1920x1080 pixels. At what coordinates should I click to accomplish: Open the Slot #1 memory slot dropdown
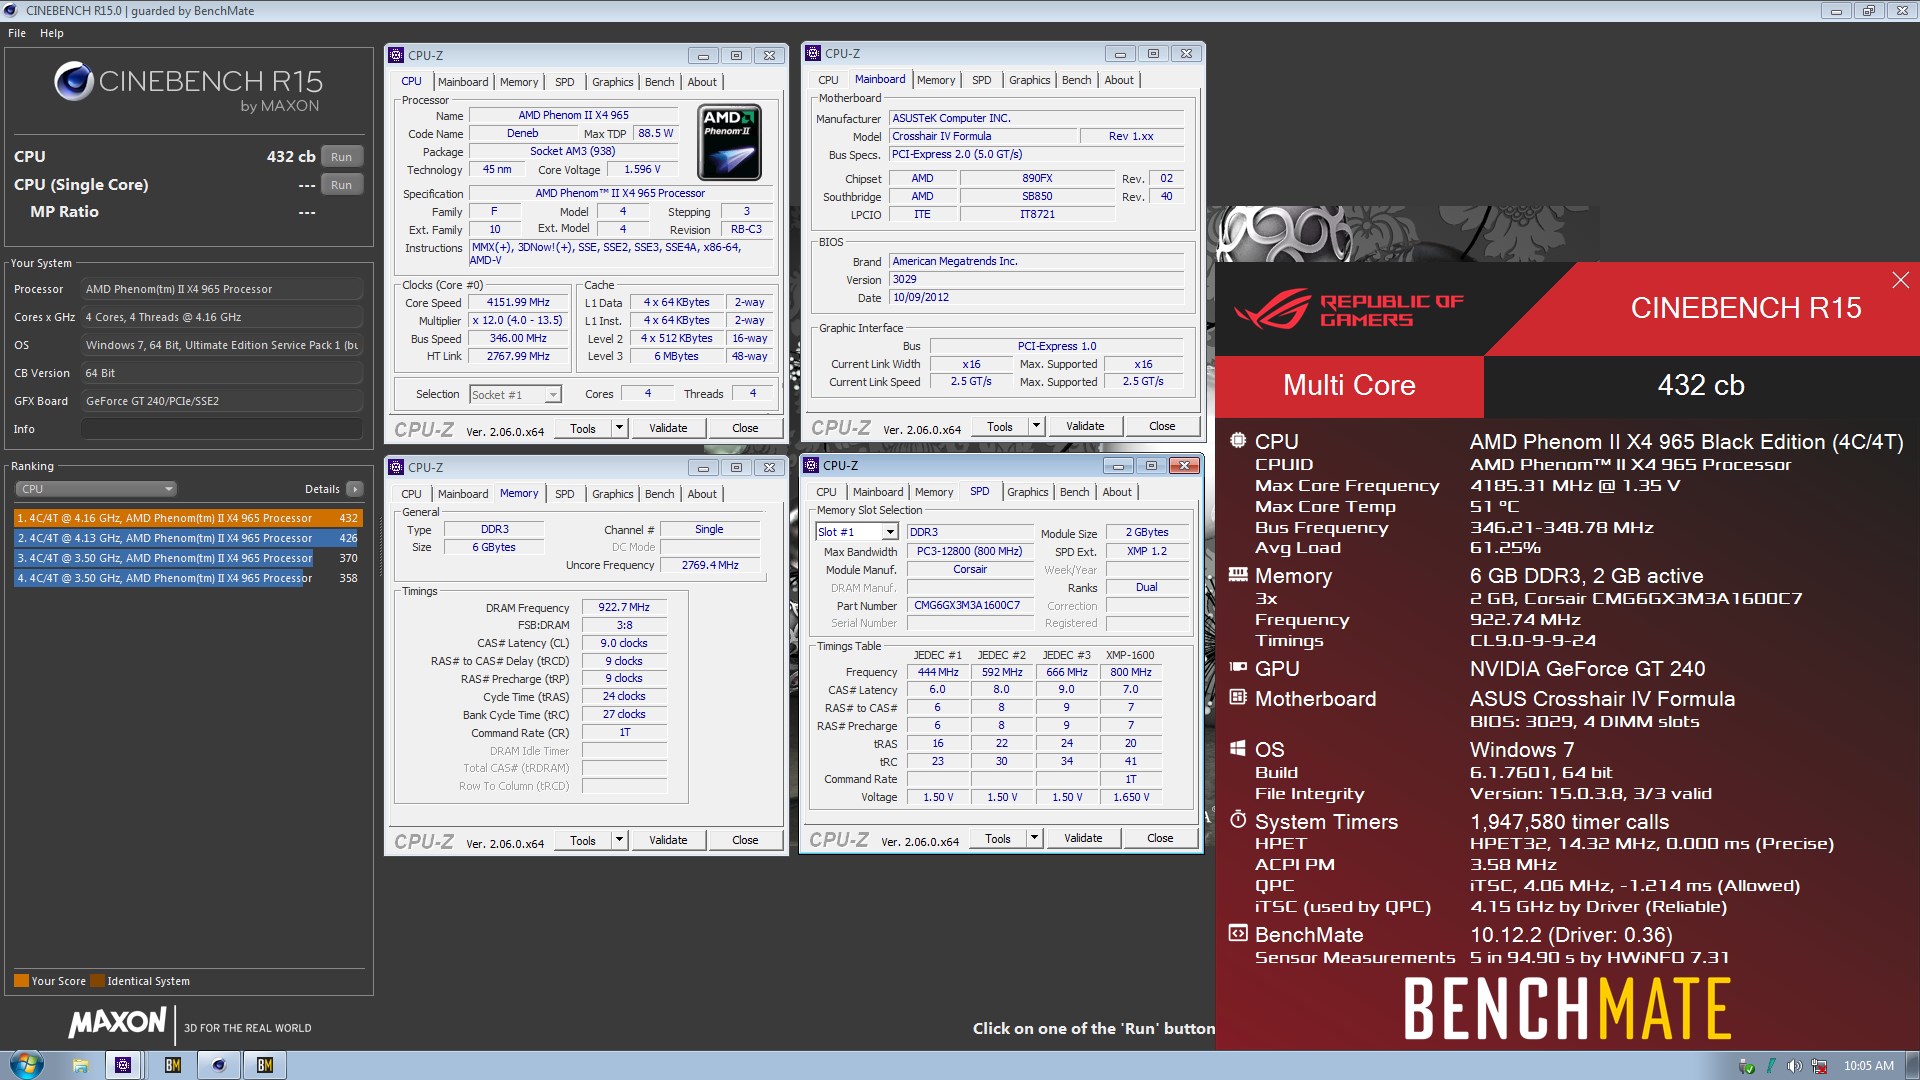tap(858, 532)
